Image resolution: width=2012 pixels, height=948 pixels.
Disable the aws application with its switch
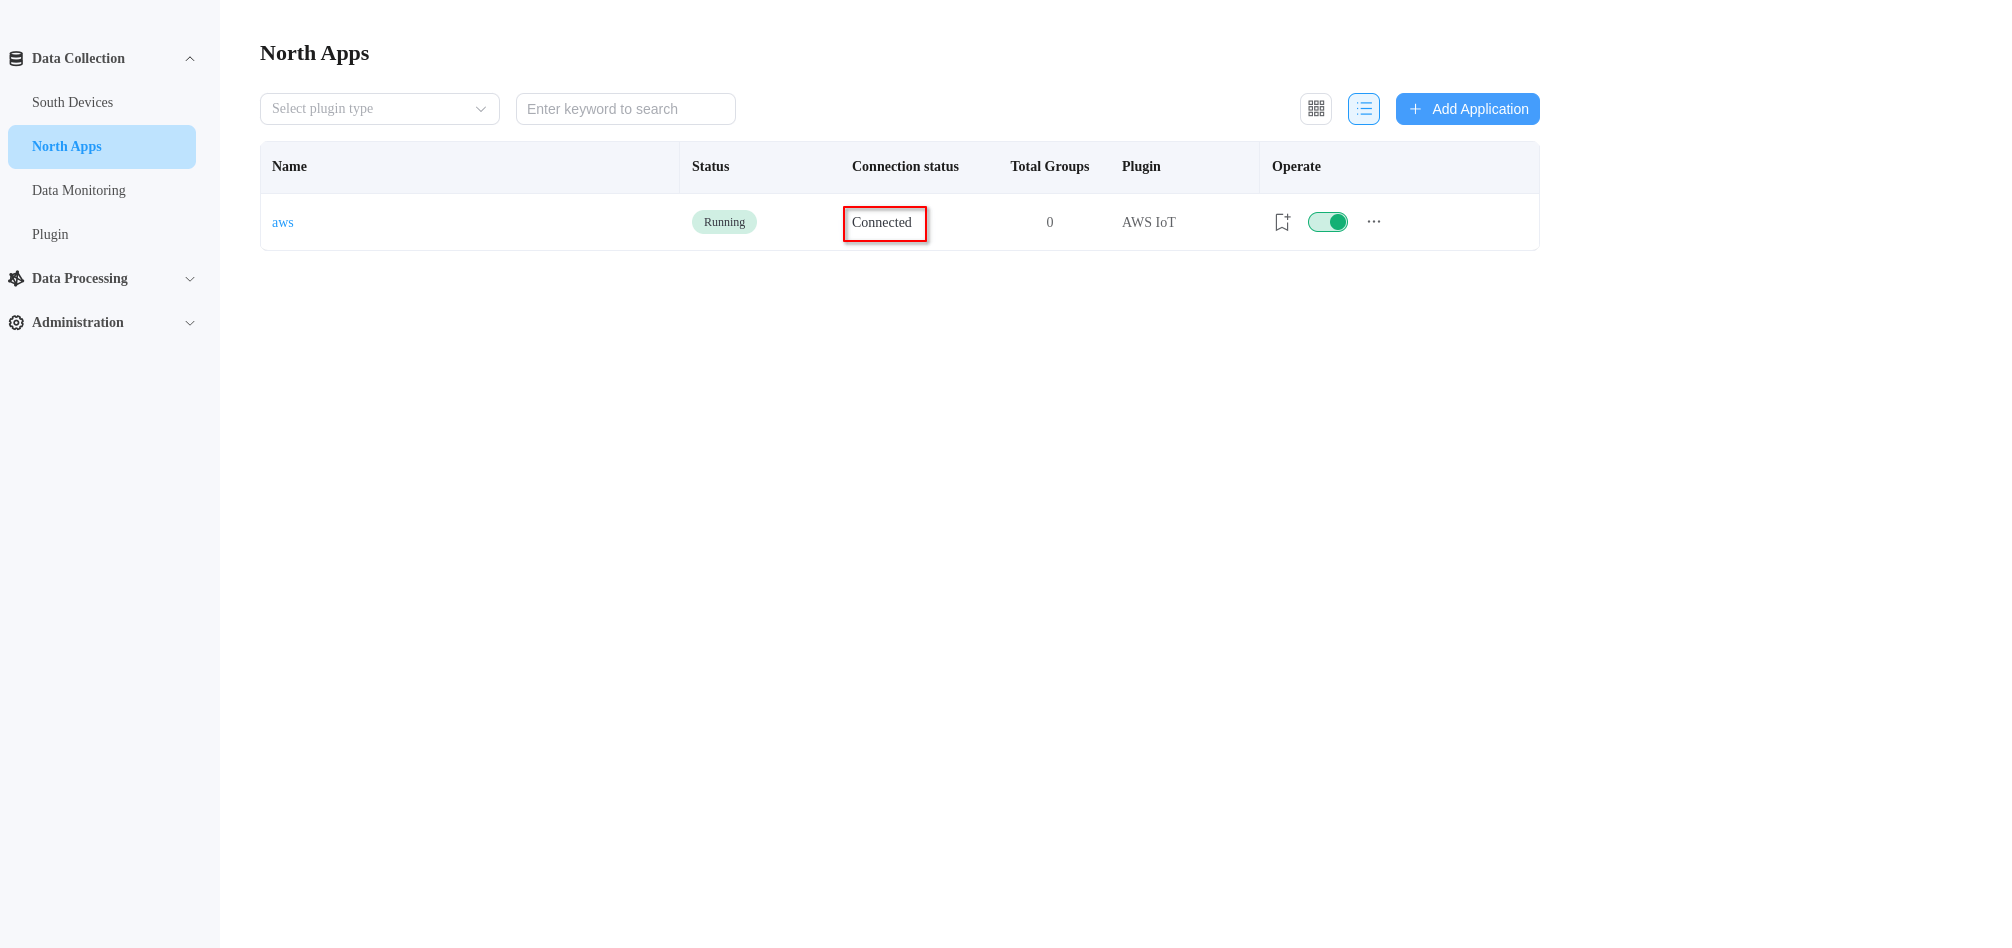[1328, 221]
